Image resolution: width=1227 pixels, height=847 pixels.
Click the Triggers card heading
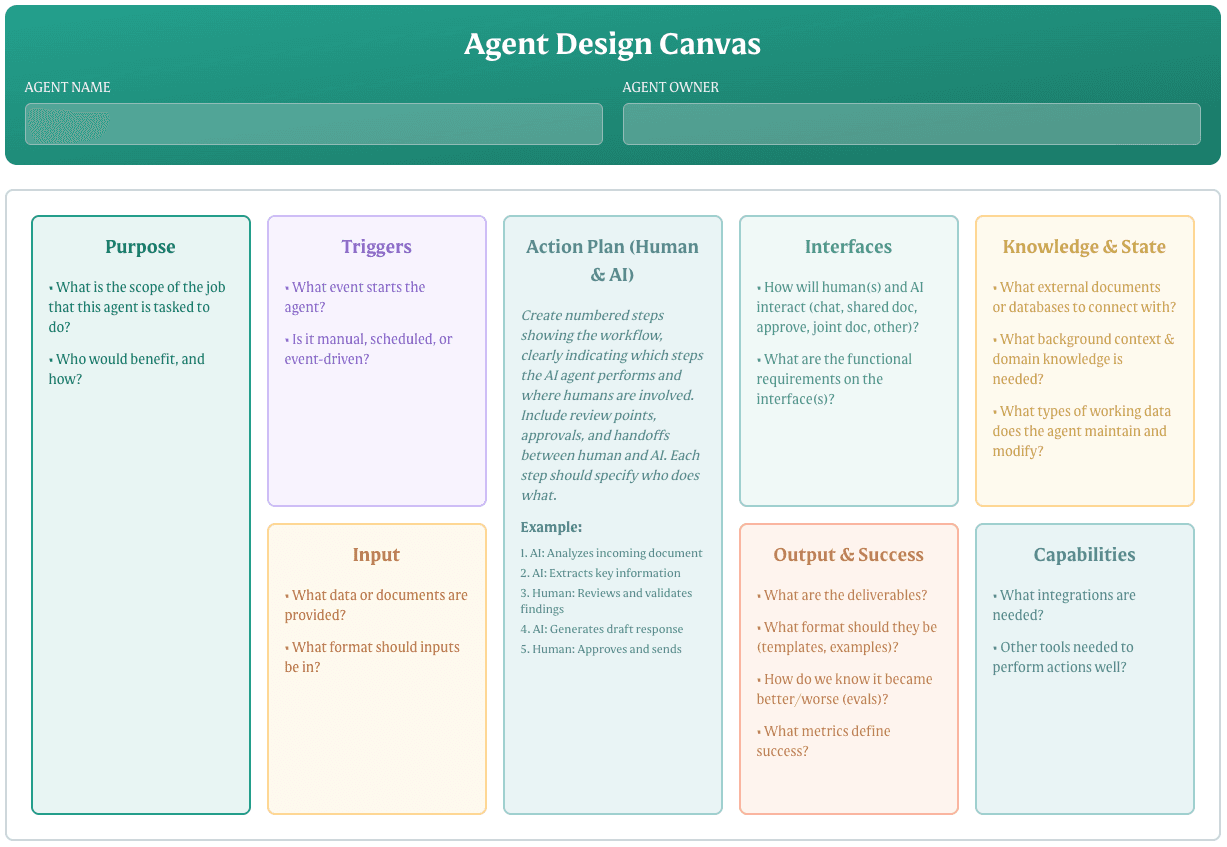click(376, 247)
